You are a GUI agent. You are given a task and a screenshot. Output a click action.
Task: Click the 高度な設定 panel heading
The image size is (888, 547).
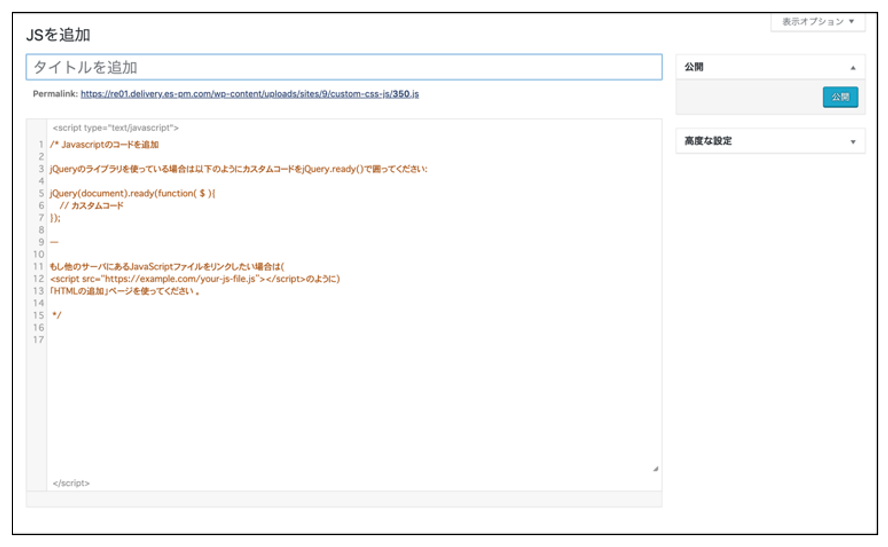pyautogui.click(x=708, y=141)
